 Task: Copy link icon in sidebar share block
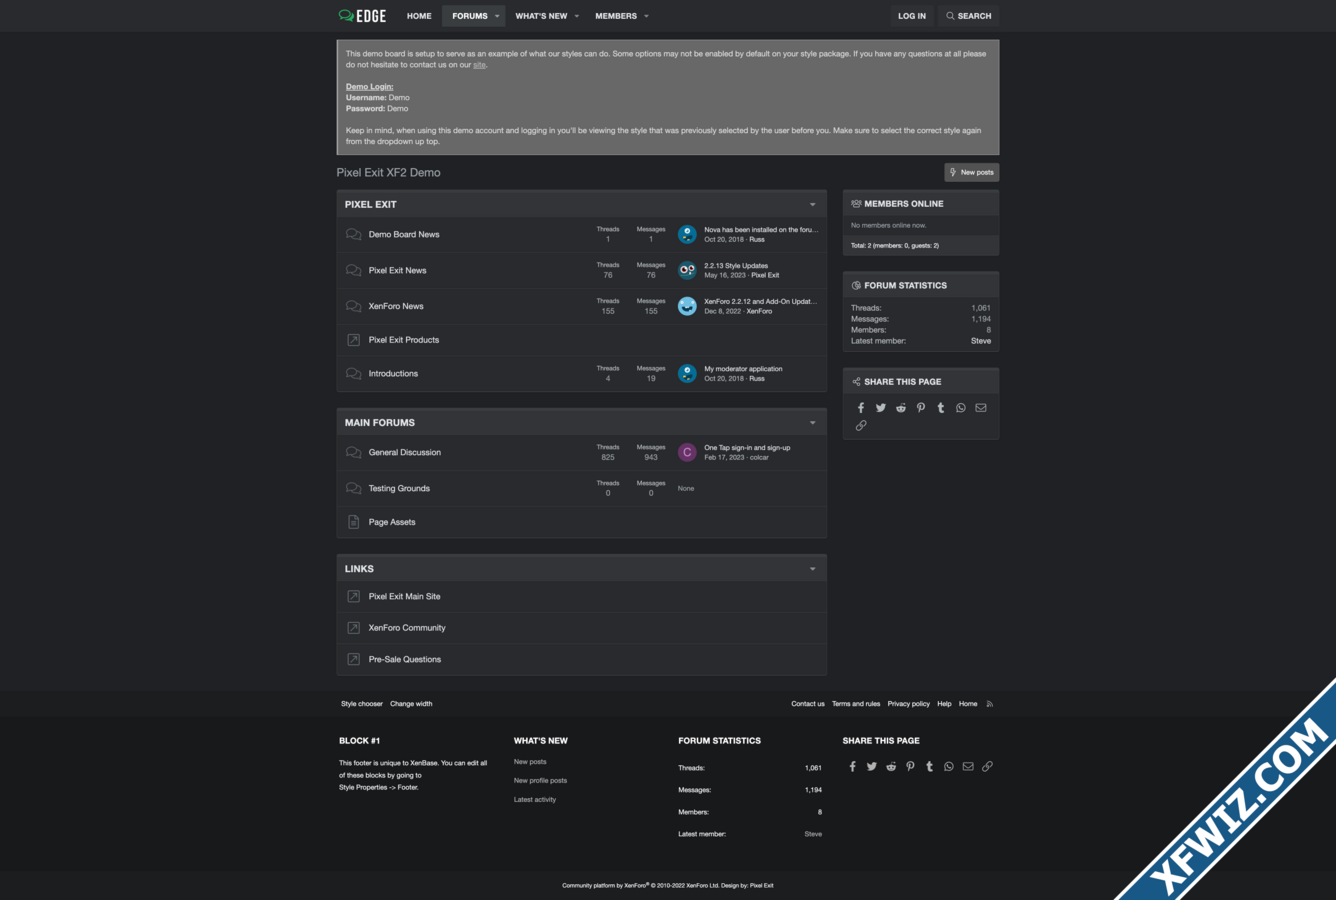861,426
